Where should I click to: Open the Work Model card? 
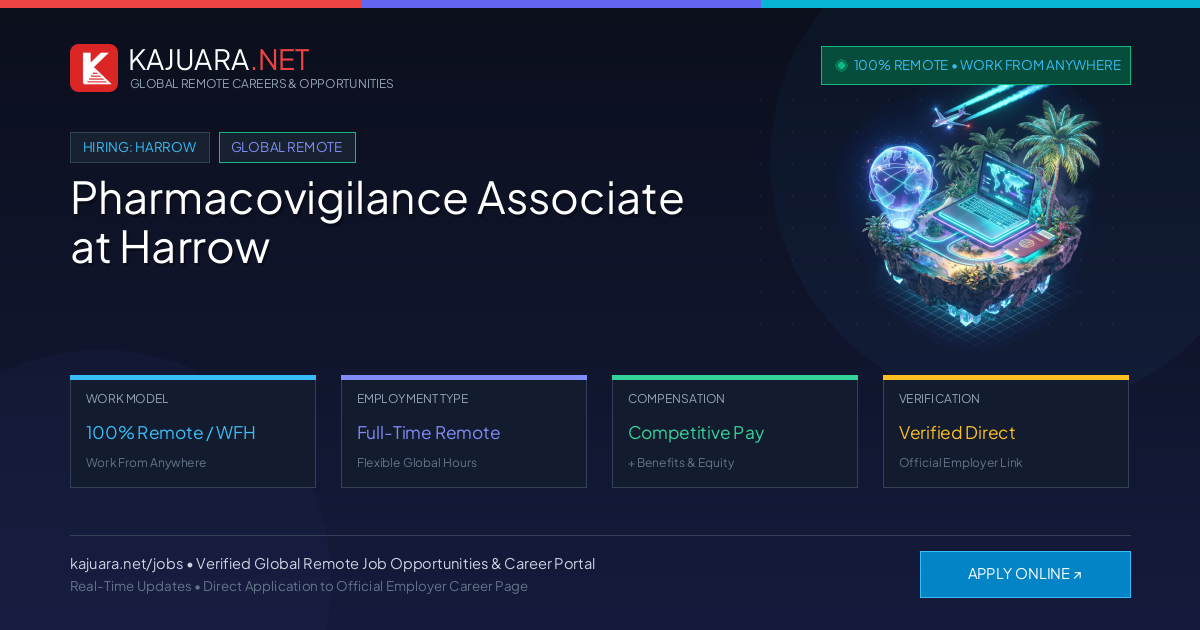(x=193, y=431)
